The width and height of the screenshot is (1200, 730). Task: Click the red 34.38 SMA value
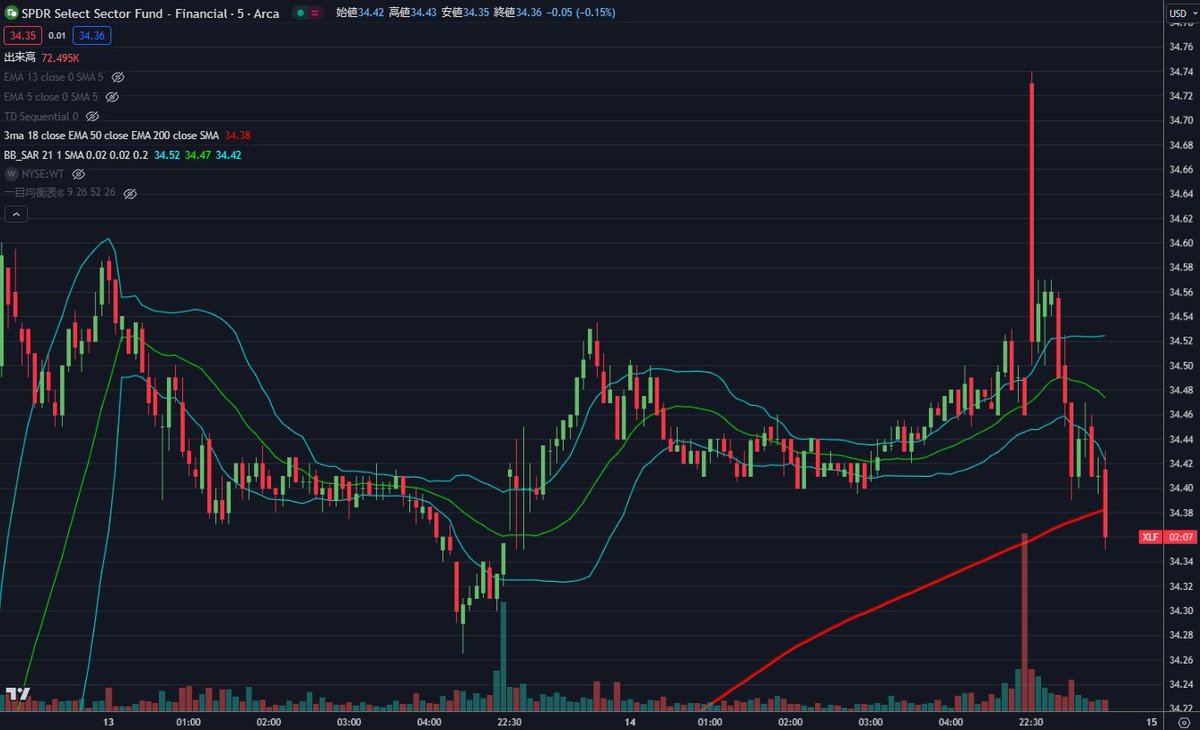[238, 135]
